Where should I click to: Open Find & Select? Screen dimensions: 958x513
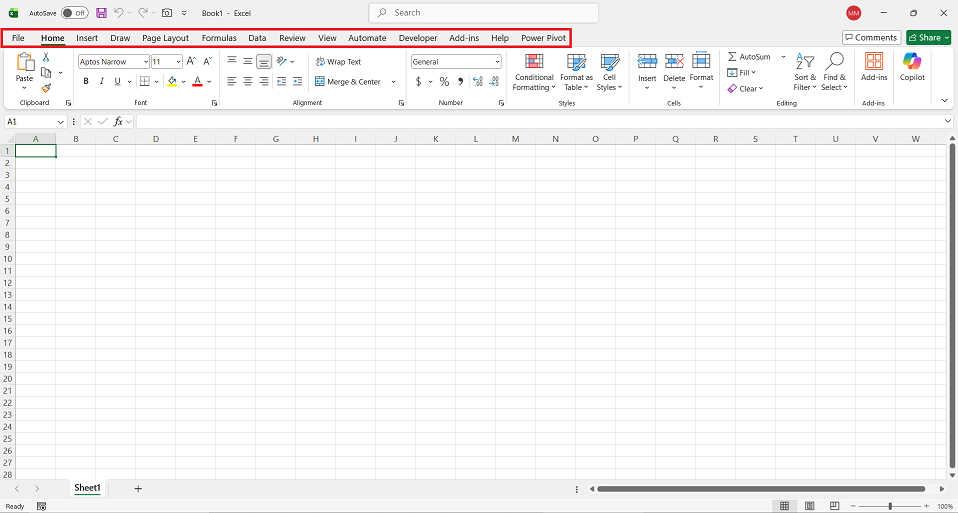834,72
